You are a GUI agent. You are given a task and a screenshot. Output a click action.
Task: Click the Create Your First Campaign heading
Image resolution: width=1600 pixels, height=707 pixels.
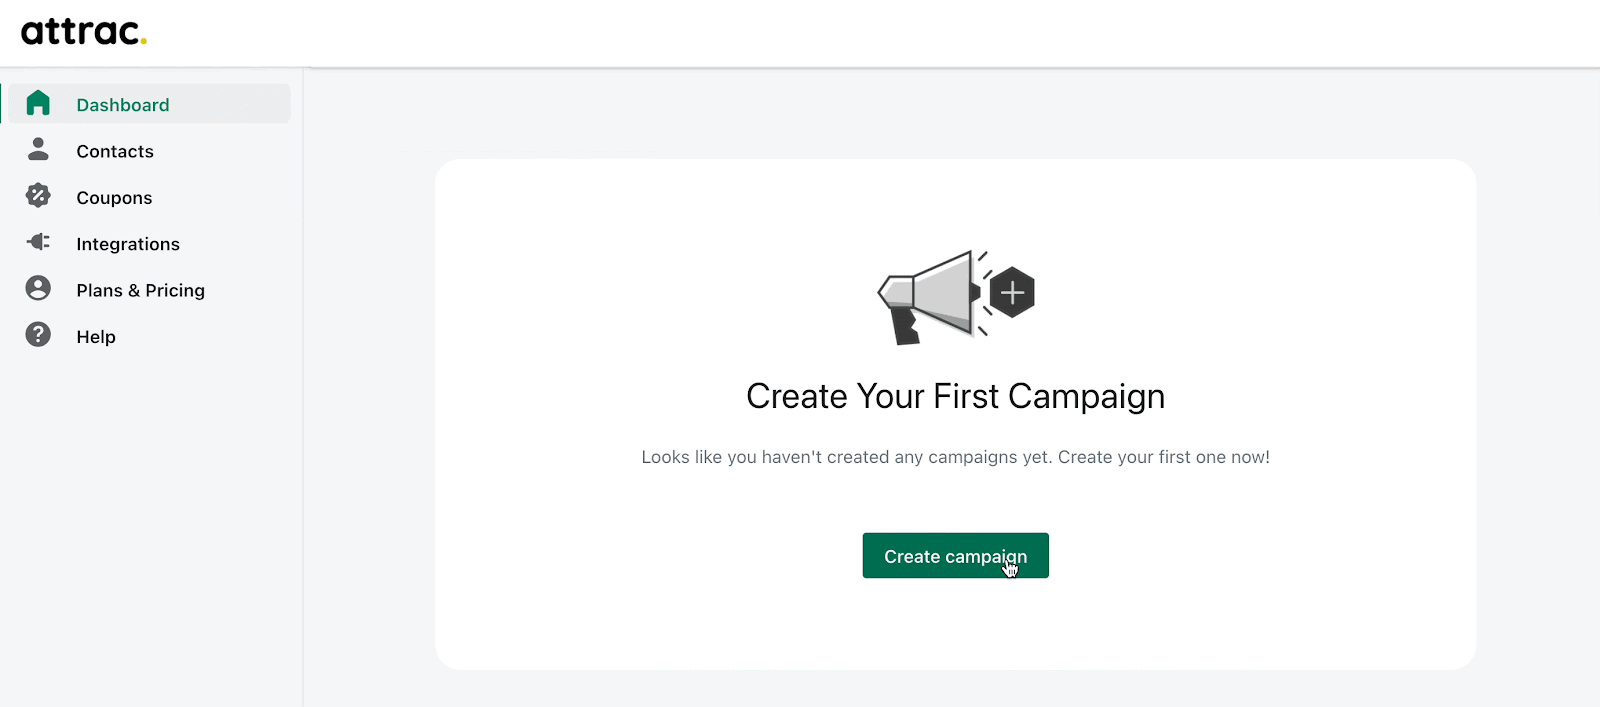coord(954,396)
